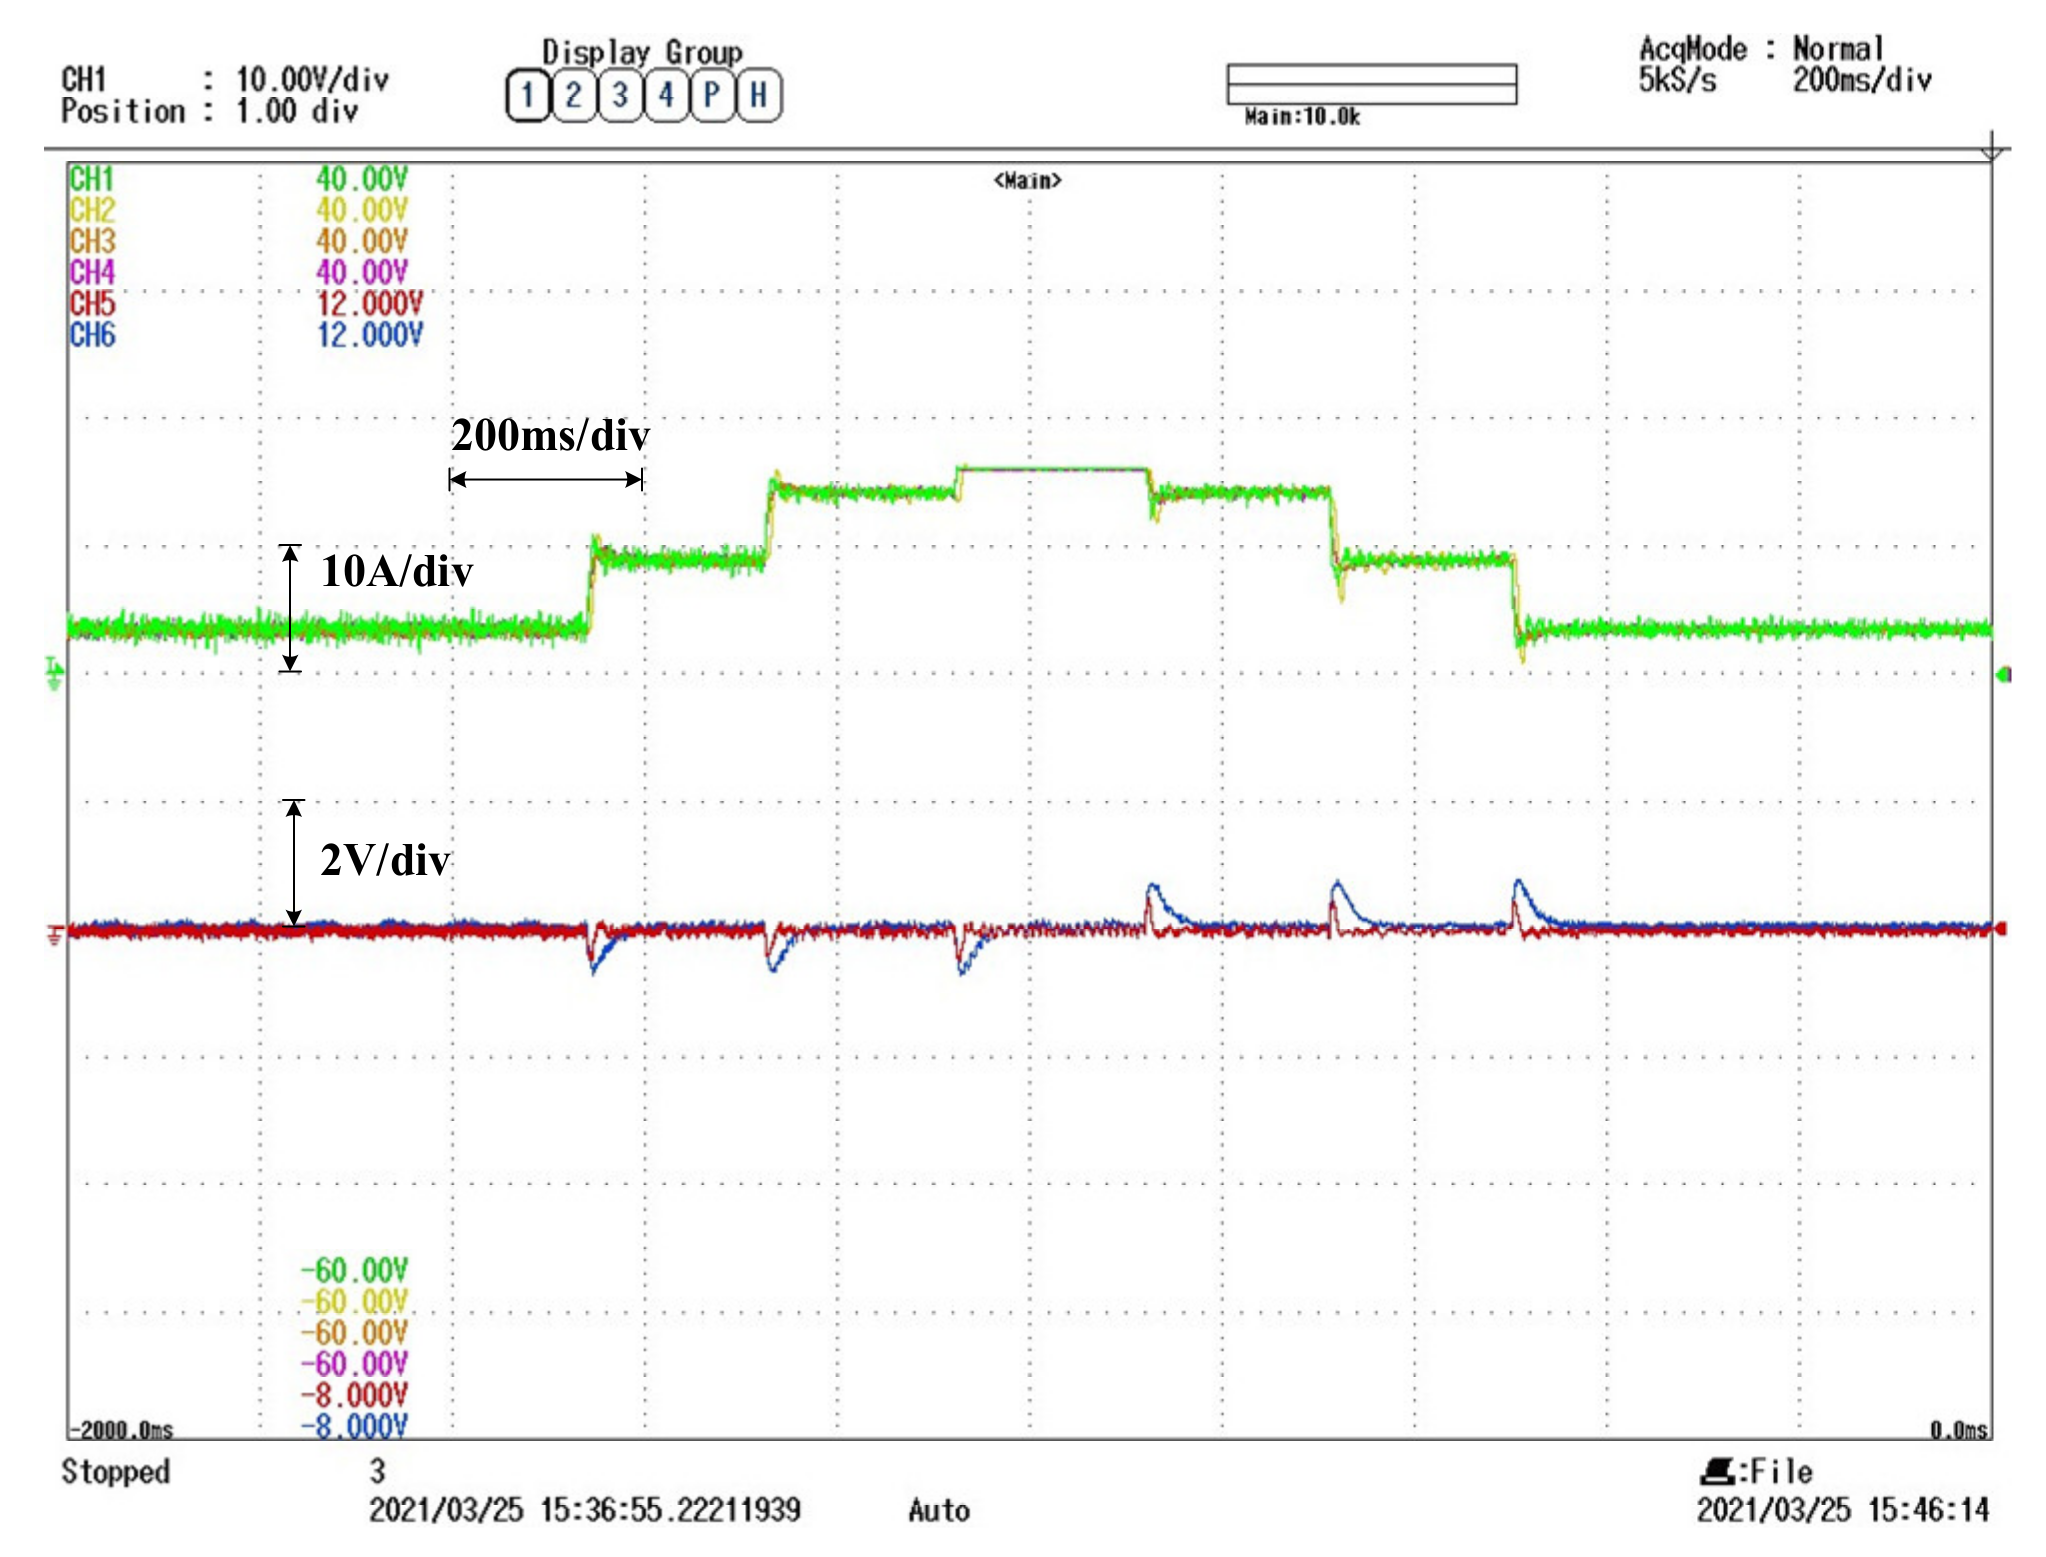Click the P display group button
This screenshot has width=2046, height=1557.
[712, 96]
